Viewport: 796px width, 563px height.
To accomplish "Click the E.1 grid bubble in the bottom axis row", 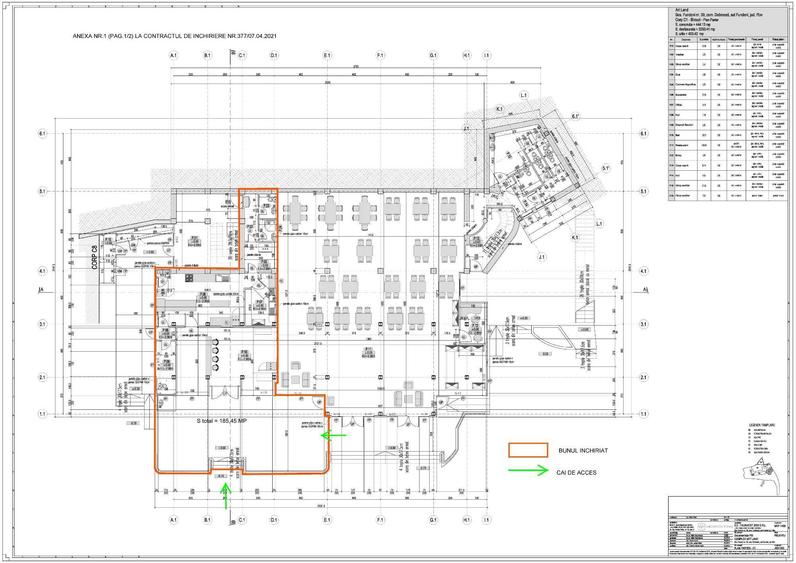I will pos(327,520).
